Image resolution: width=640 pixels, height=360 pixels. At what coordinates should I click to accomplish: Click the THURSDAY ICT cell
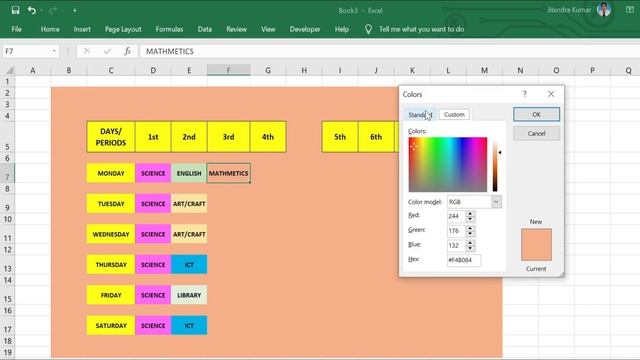coord(189,264)
